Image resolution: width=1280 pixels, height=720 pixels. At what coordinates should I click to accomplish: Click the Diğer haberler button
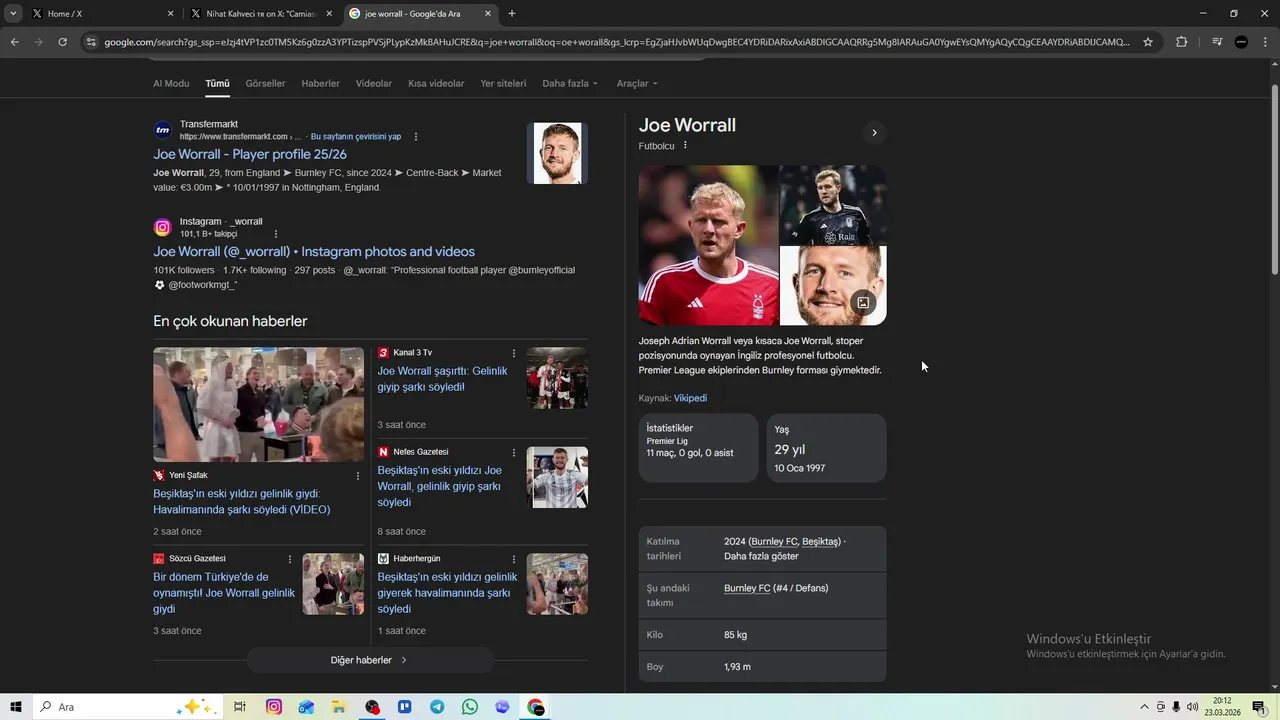[x=370, y=660]
